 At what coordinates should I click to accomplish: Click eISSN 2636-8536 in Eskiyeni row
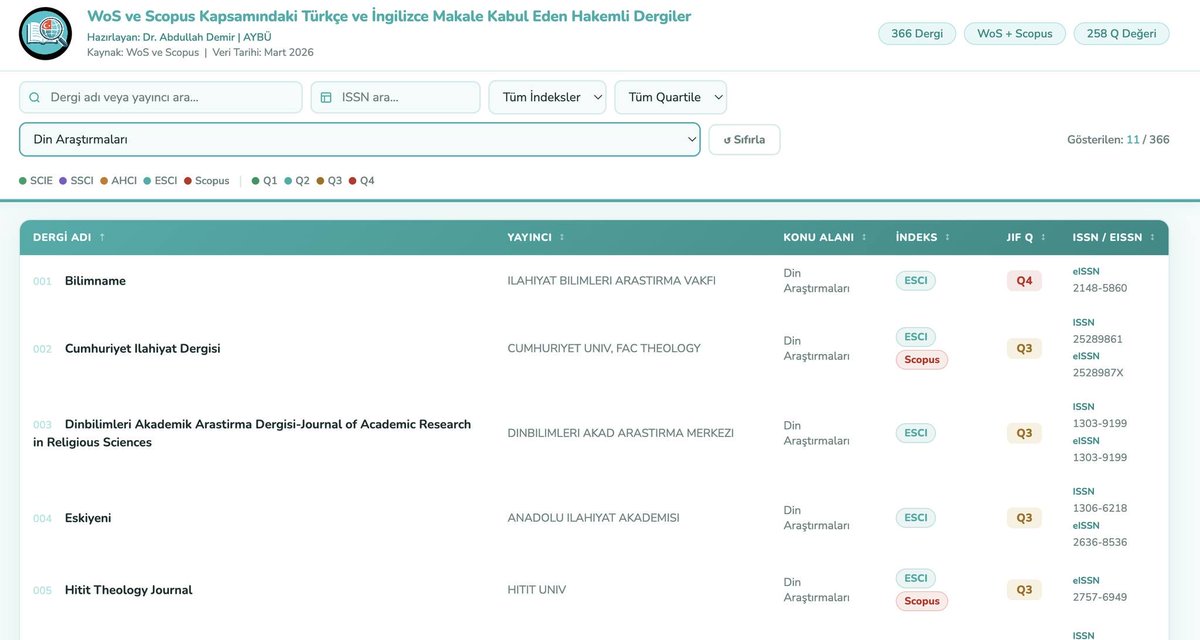[1100, 542]
